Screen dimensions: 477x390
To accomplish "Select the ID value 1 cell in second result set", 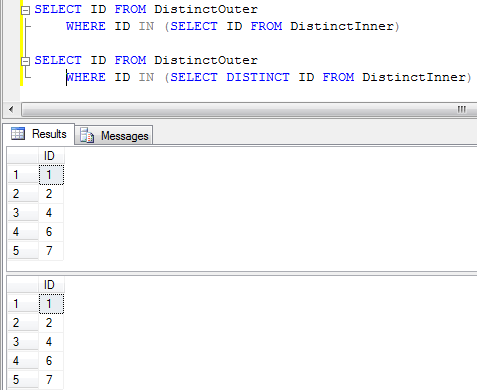I will coord(51,304).
